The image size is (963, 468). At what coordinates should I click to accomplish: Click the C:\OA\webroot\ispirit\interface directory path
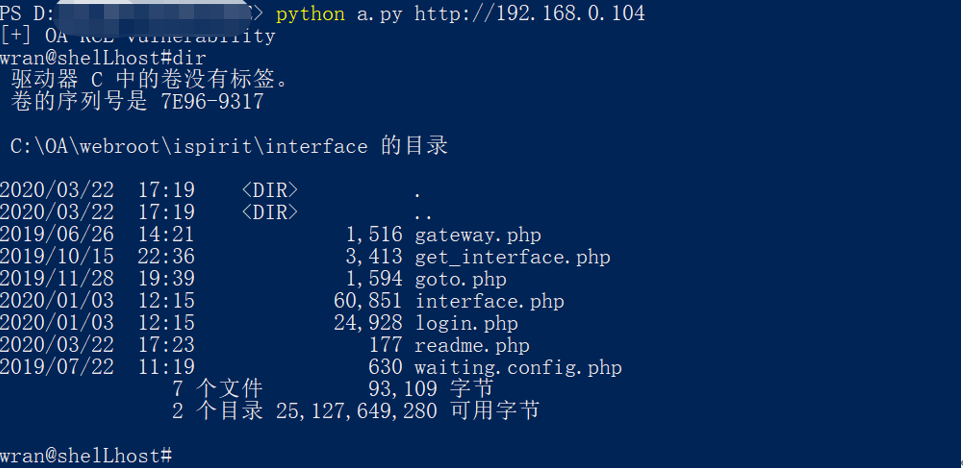189,146
